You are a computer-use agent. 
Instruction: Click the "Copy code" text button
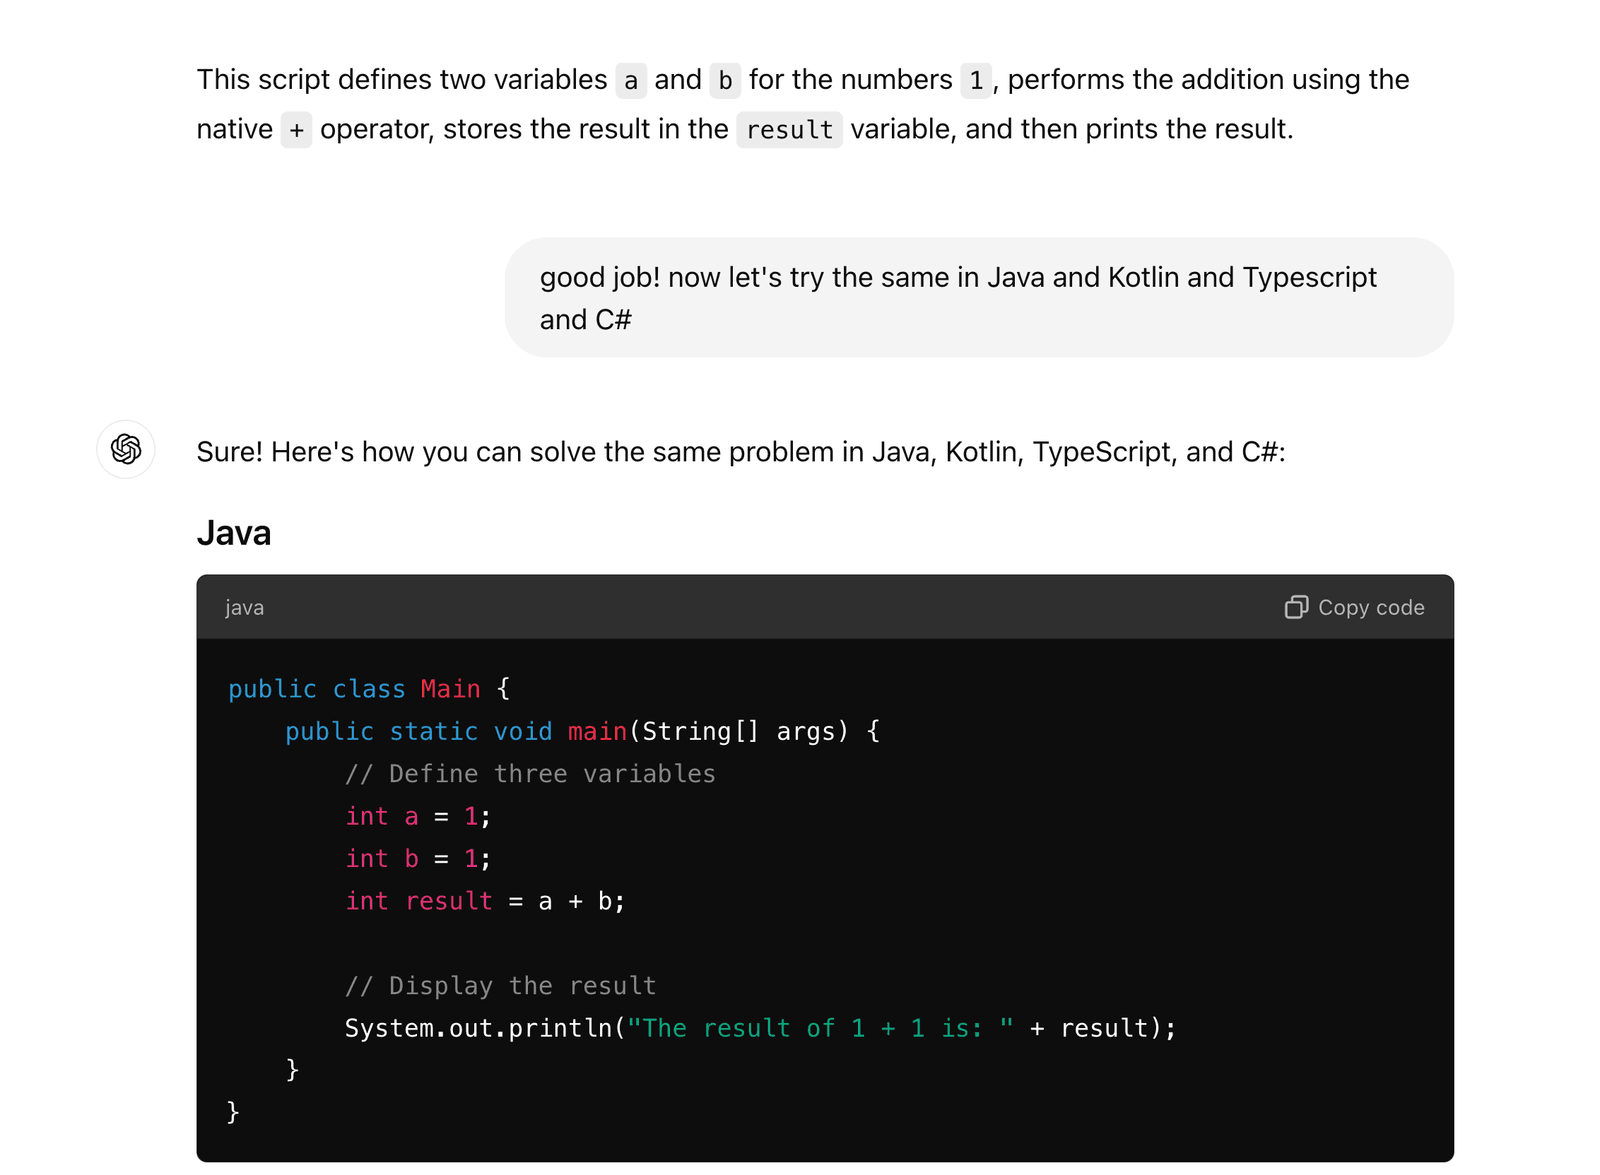pyautogui.click(x=1371, y=607)
